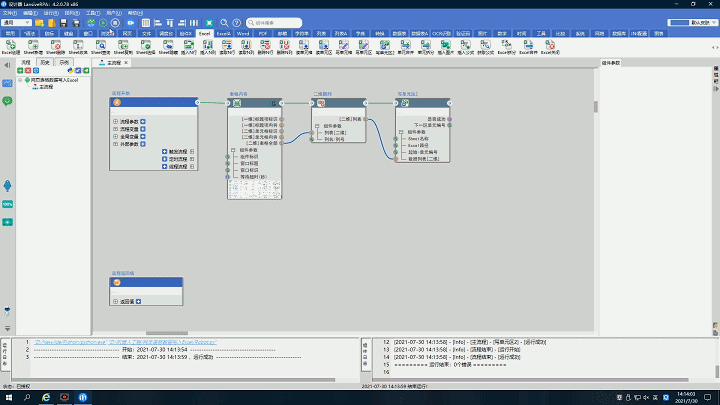720x405 pixels.
Task: Collapse the left panel with the arrow icon
Action: pos(7,65)
